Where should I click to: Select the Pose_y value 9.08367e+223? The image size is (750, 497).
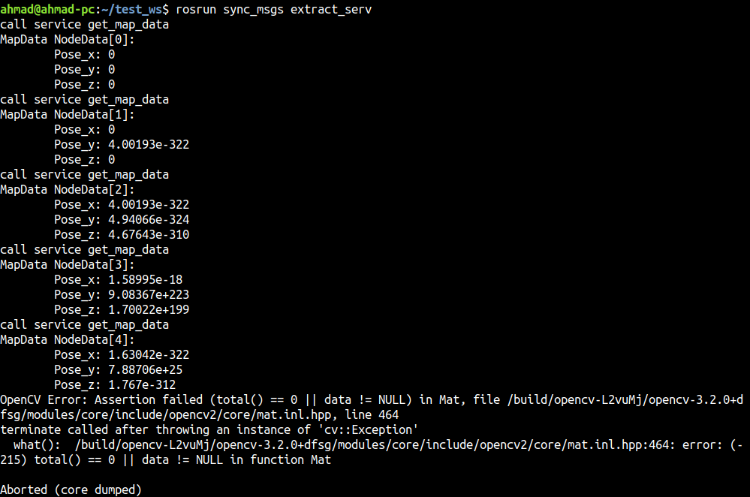pos(147,294)
